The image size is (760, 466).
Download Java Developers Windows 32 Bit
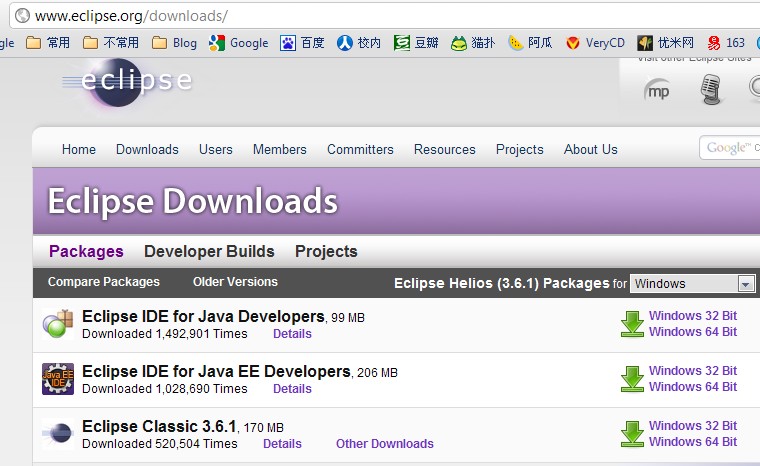point(693,316)
